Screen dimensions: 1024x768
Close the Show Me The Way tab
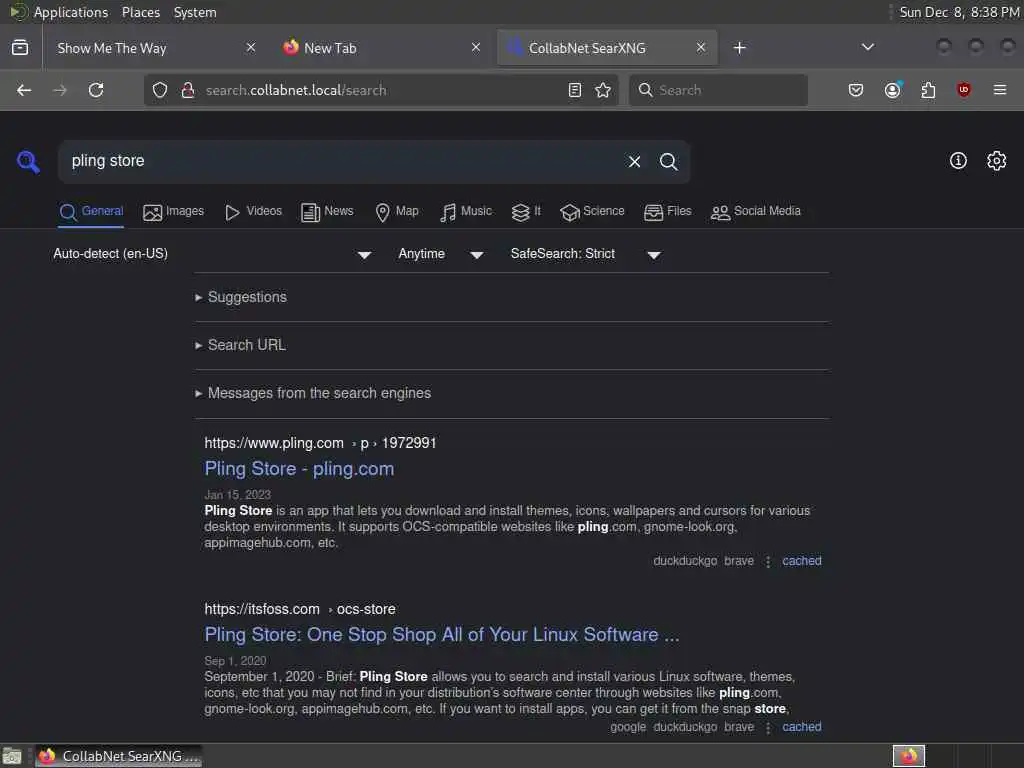tap(251, 47)
